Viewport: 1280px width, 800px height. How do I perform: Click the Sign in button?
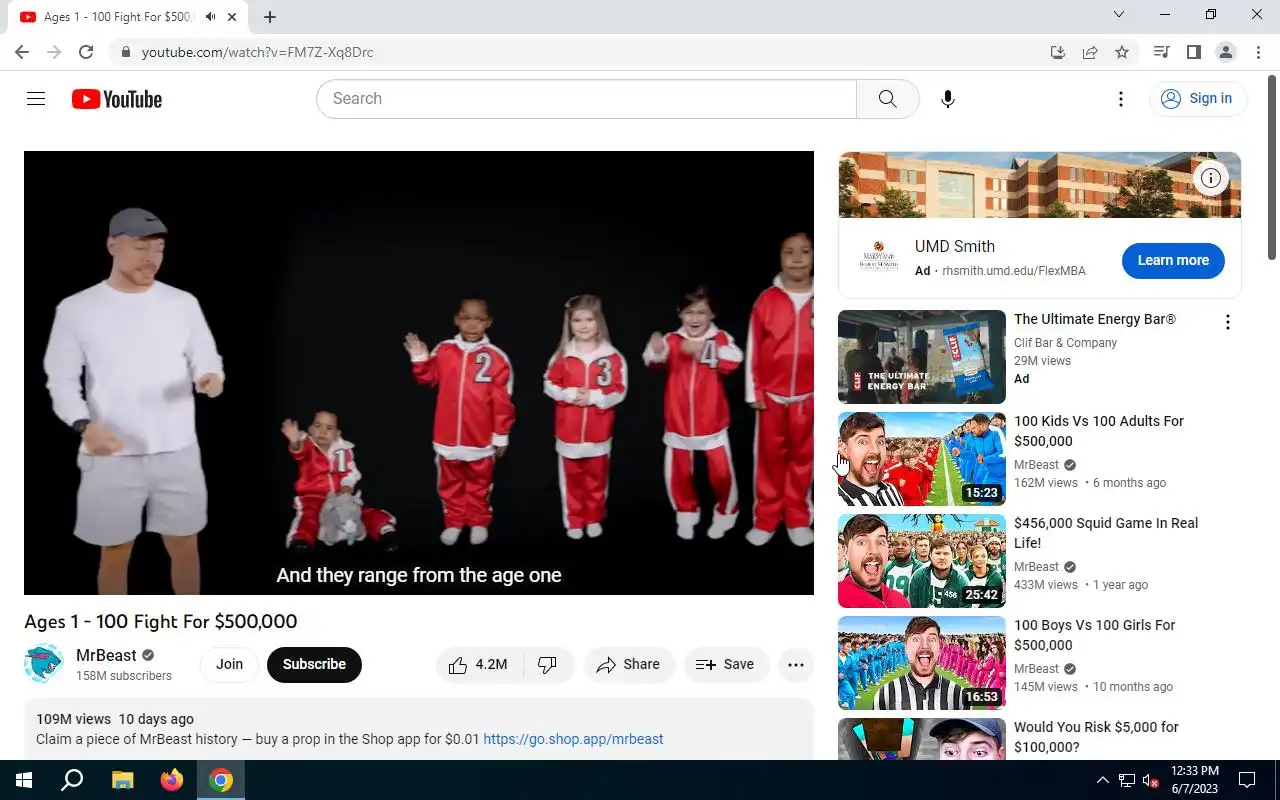(x=1198, y=98)
